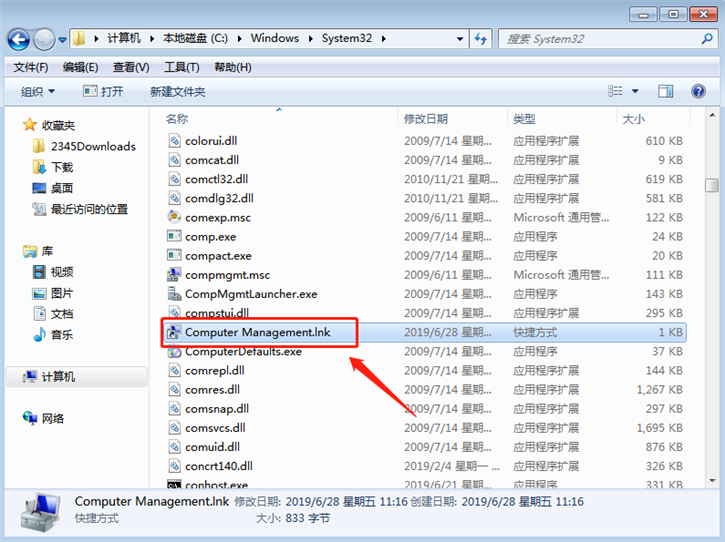This screenshot has width=725, height=542.
Task: Open the address bar history dropdown
Action: (460, 39)
